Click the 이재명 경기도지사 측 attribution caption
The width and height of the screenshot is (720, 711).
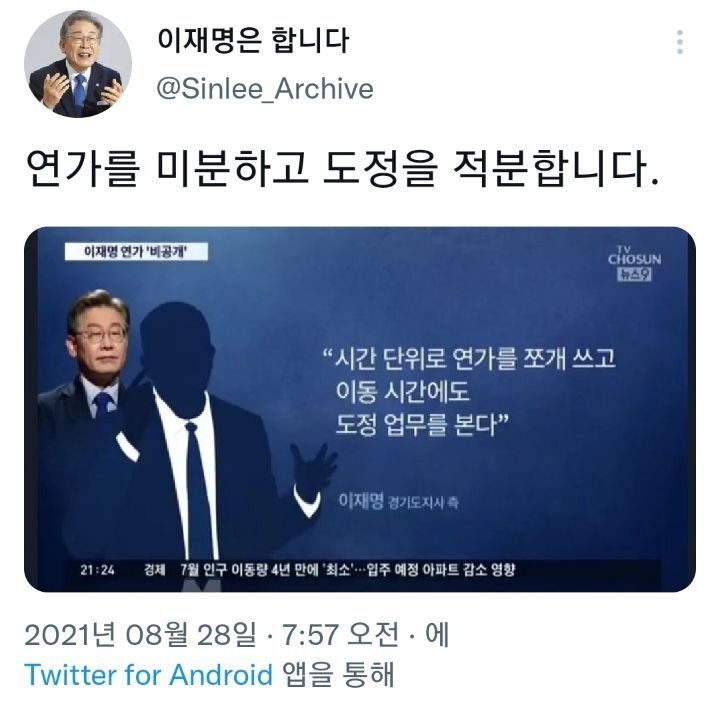[398, 501]
